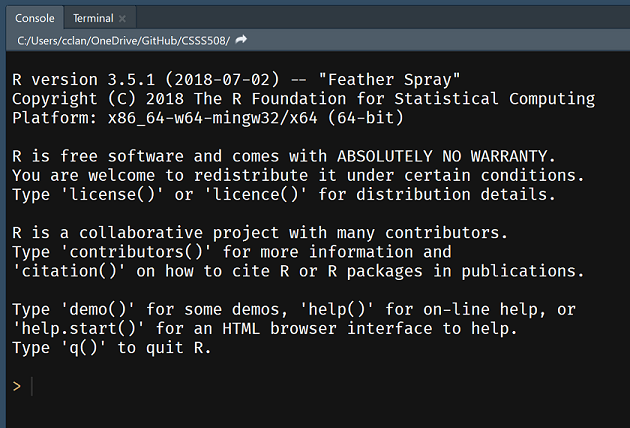Click the 'Platform: x86_64-w64-mingw32/x64' line
This screenshot has height=428, width=630.
pos(208,118)
